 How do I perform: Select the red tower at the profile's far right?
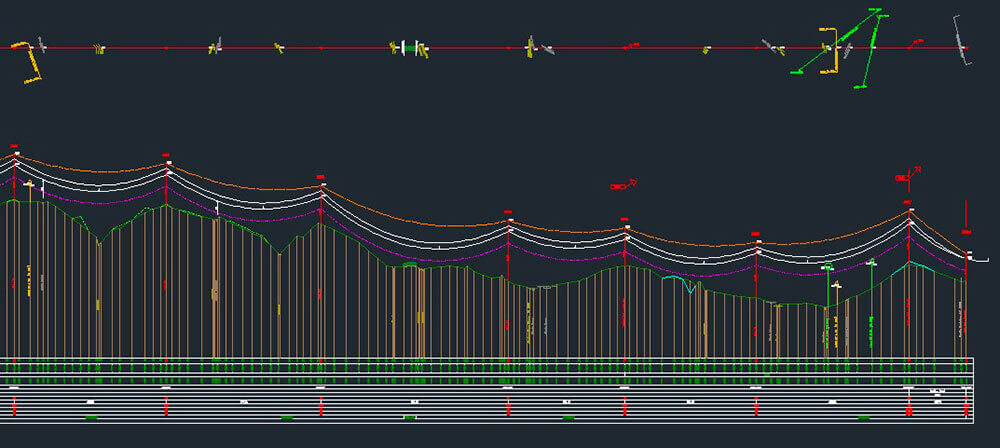point(966,300)
